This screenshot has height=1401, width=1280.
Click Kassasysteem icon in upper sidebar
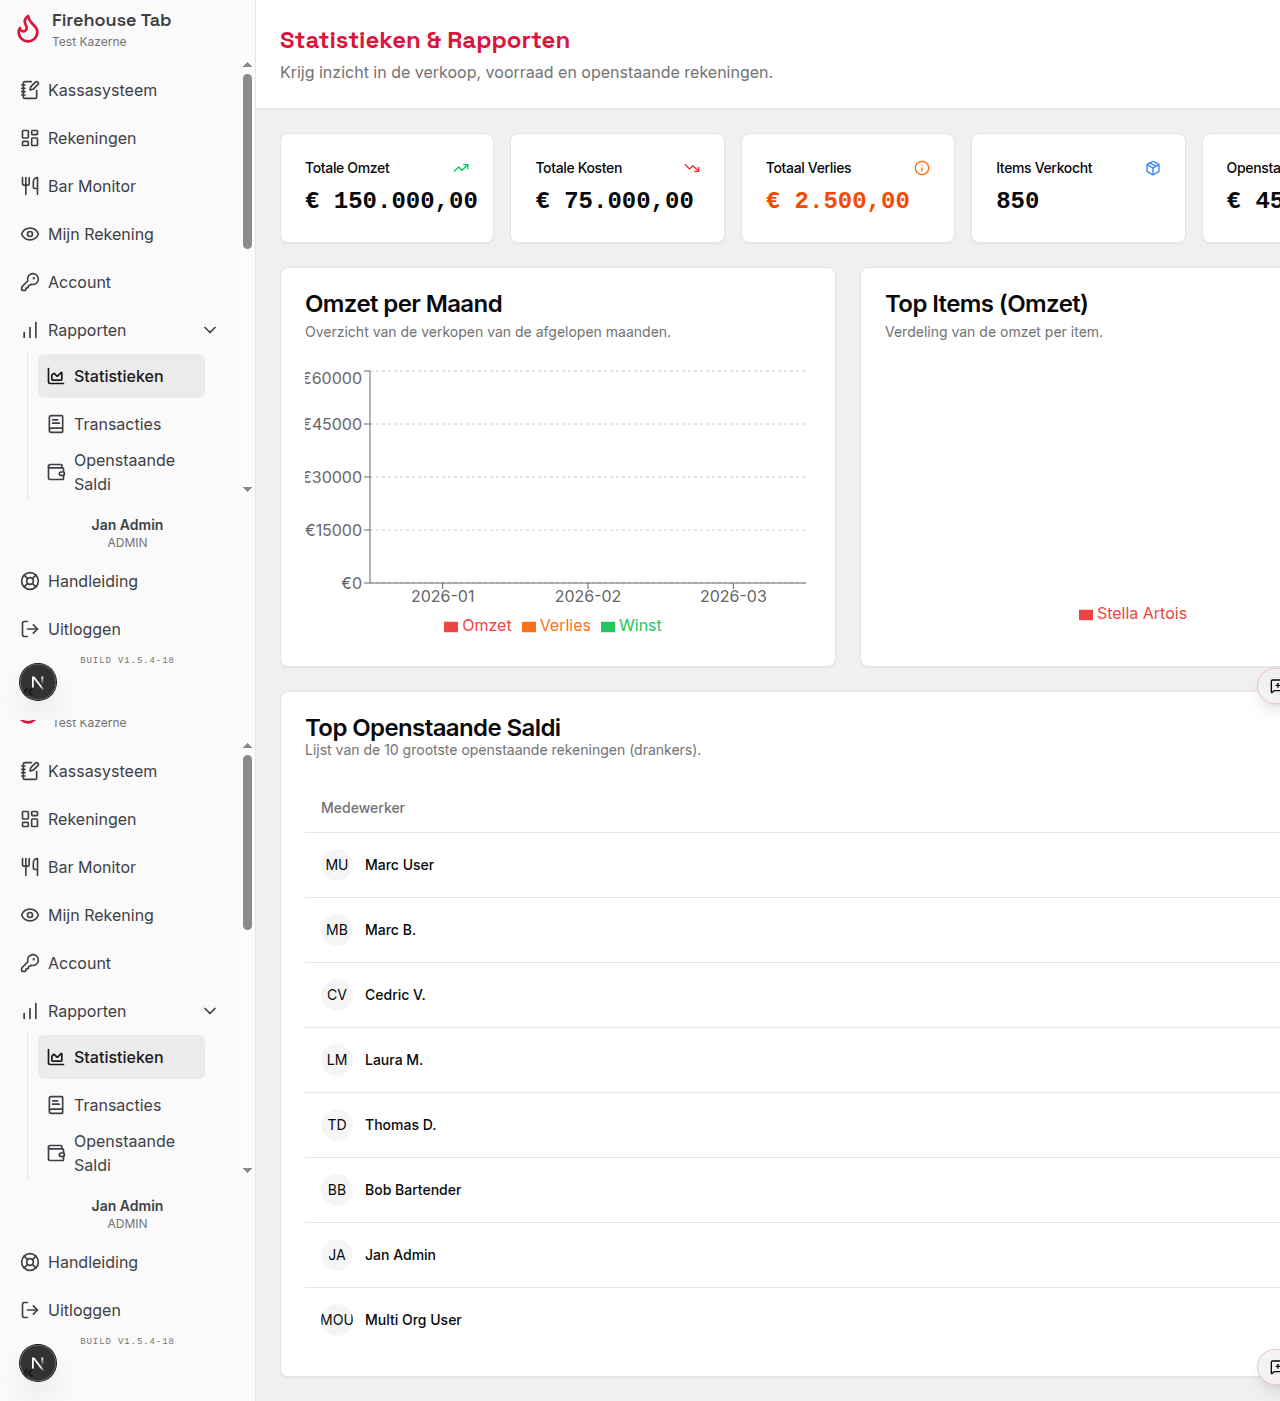30,90
